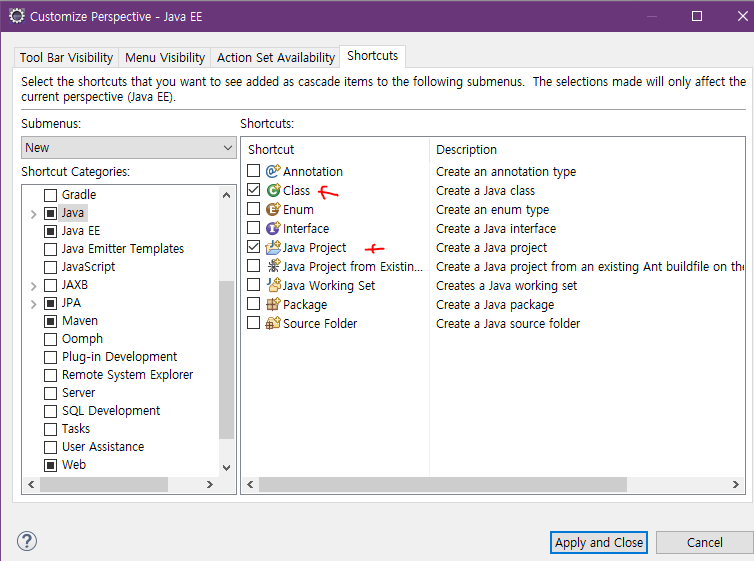This screenshot has width=754, height=561.
Task: Click 'Create a Java class' description
Action: [485, 191]
